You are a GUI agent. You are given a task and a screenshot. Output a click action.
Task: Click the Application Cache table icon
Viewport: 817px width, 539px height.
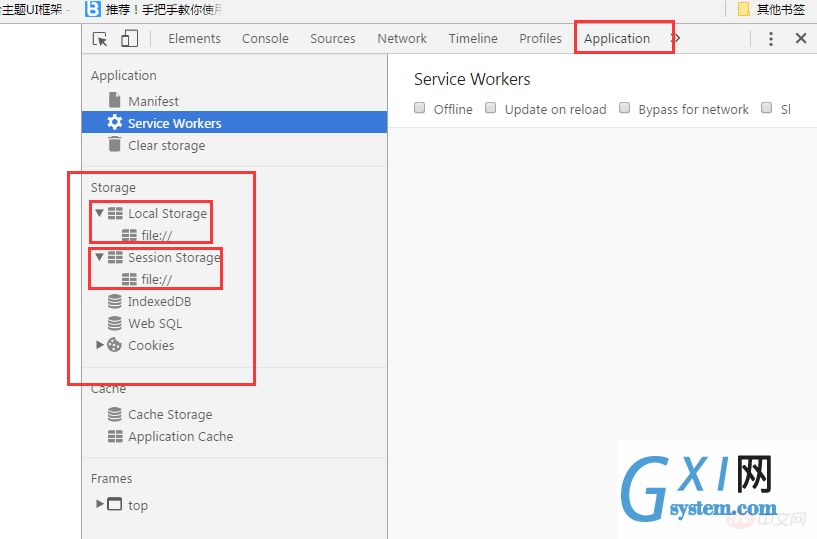(x=115, y=436)
